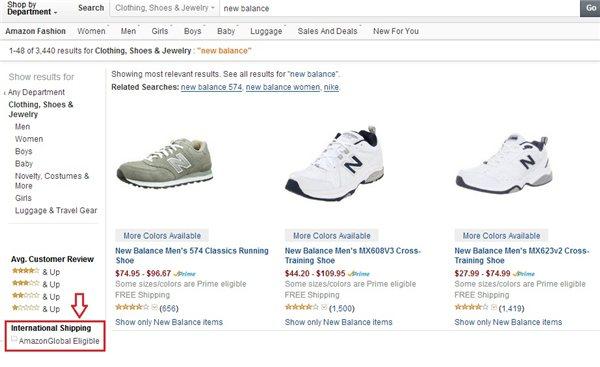Open gray 574 Classics shoe thumbnail
Viewport: 600px width, 367px height.
coord(165,163)
